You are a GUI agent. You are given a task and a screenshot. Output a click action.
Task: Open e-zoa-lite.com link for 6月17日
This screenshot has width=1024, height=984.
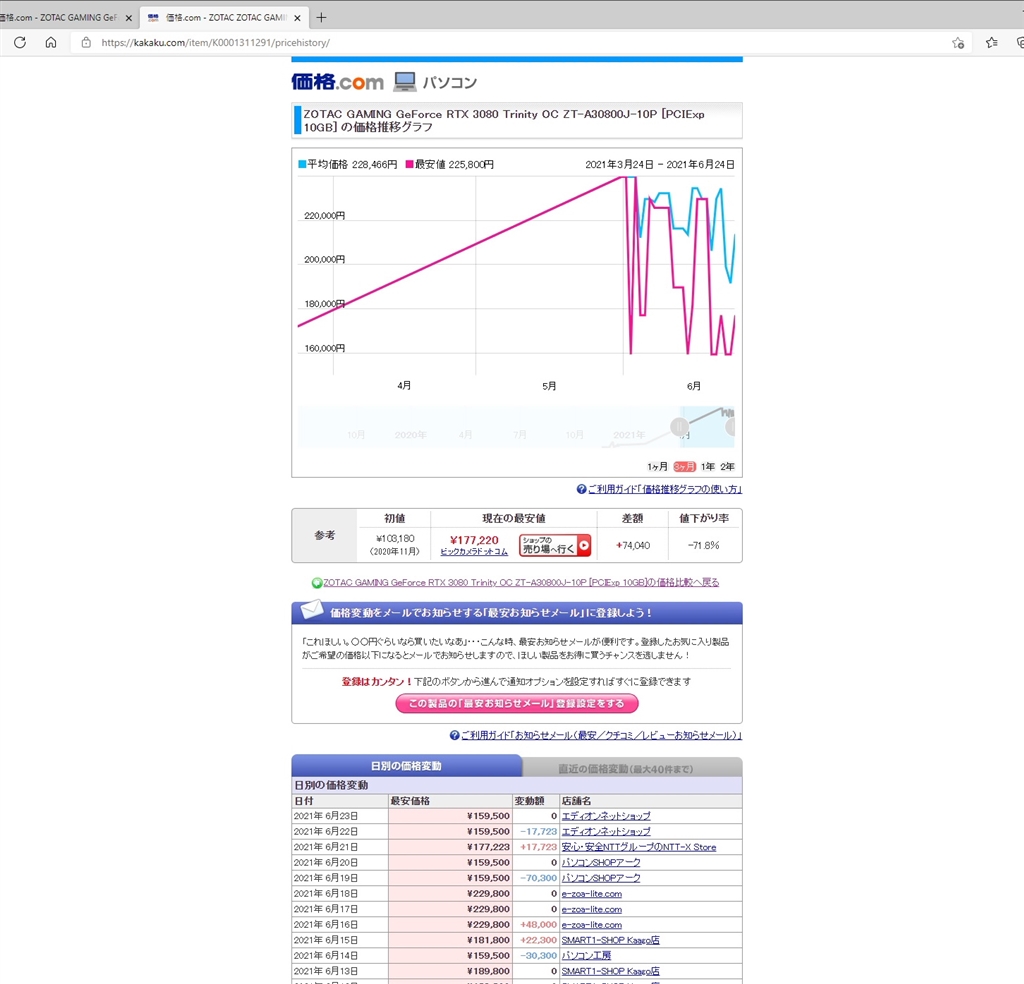click(592, 910)
